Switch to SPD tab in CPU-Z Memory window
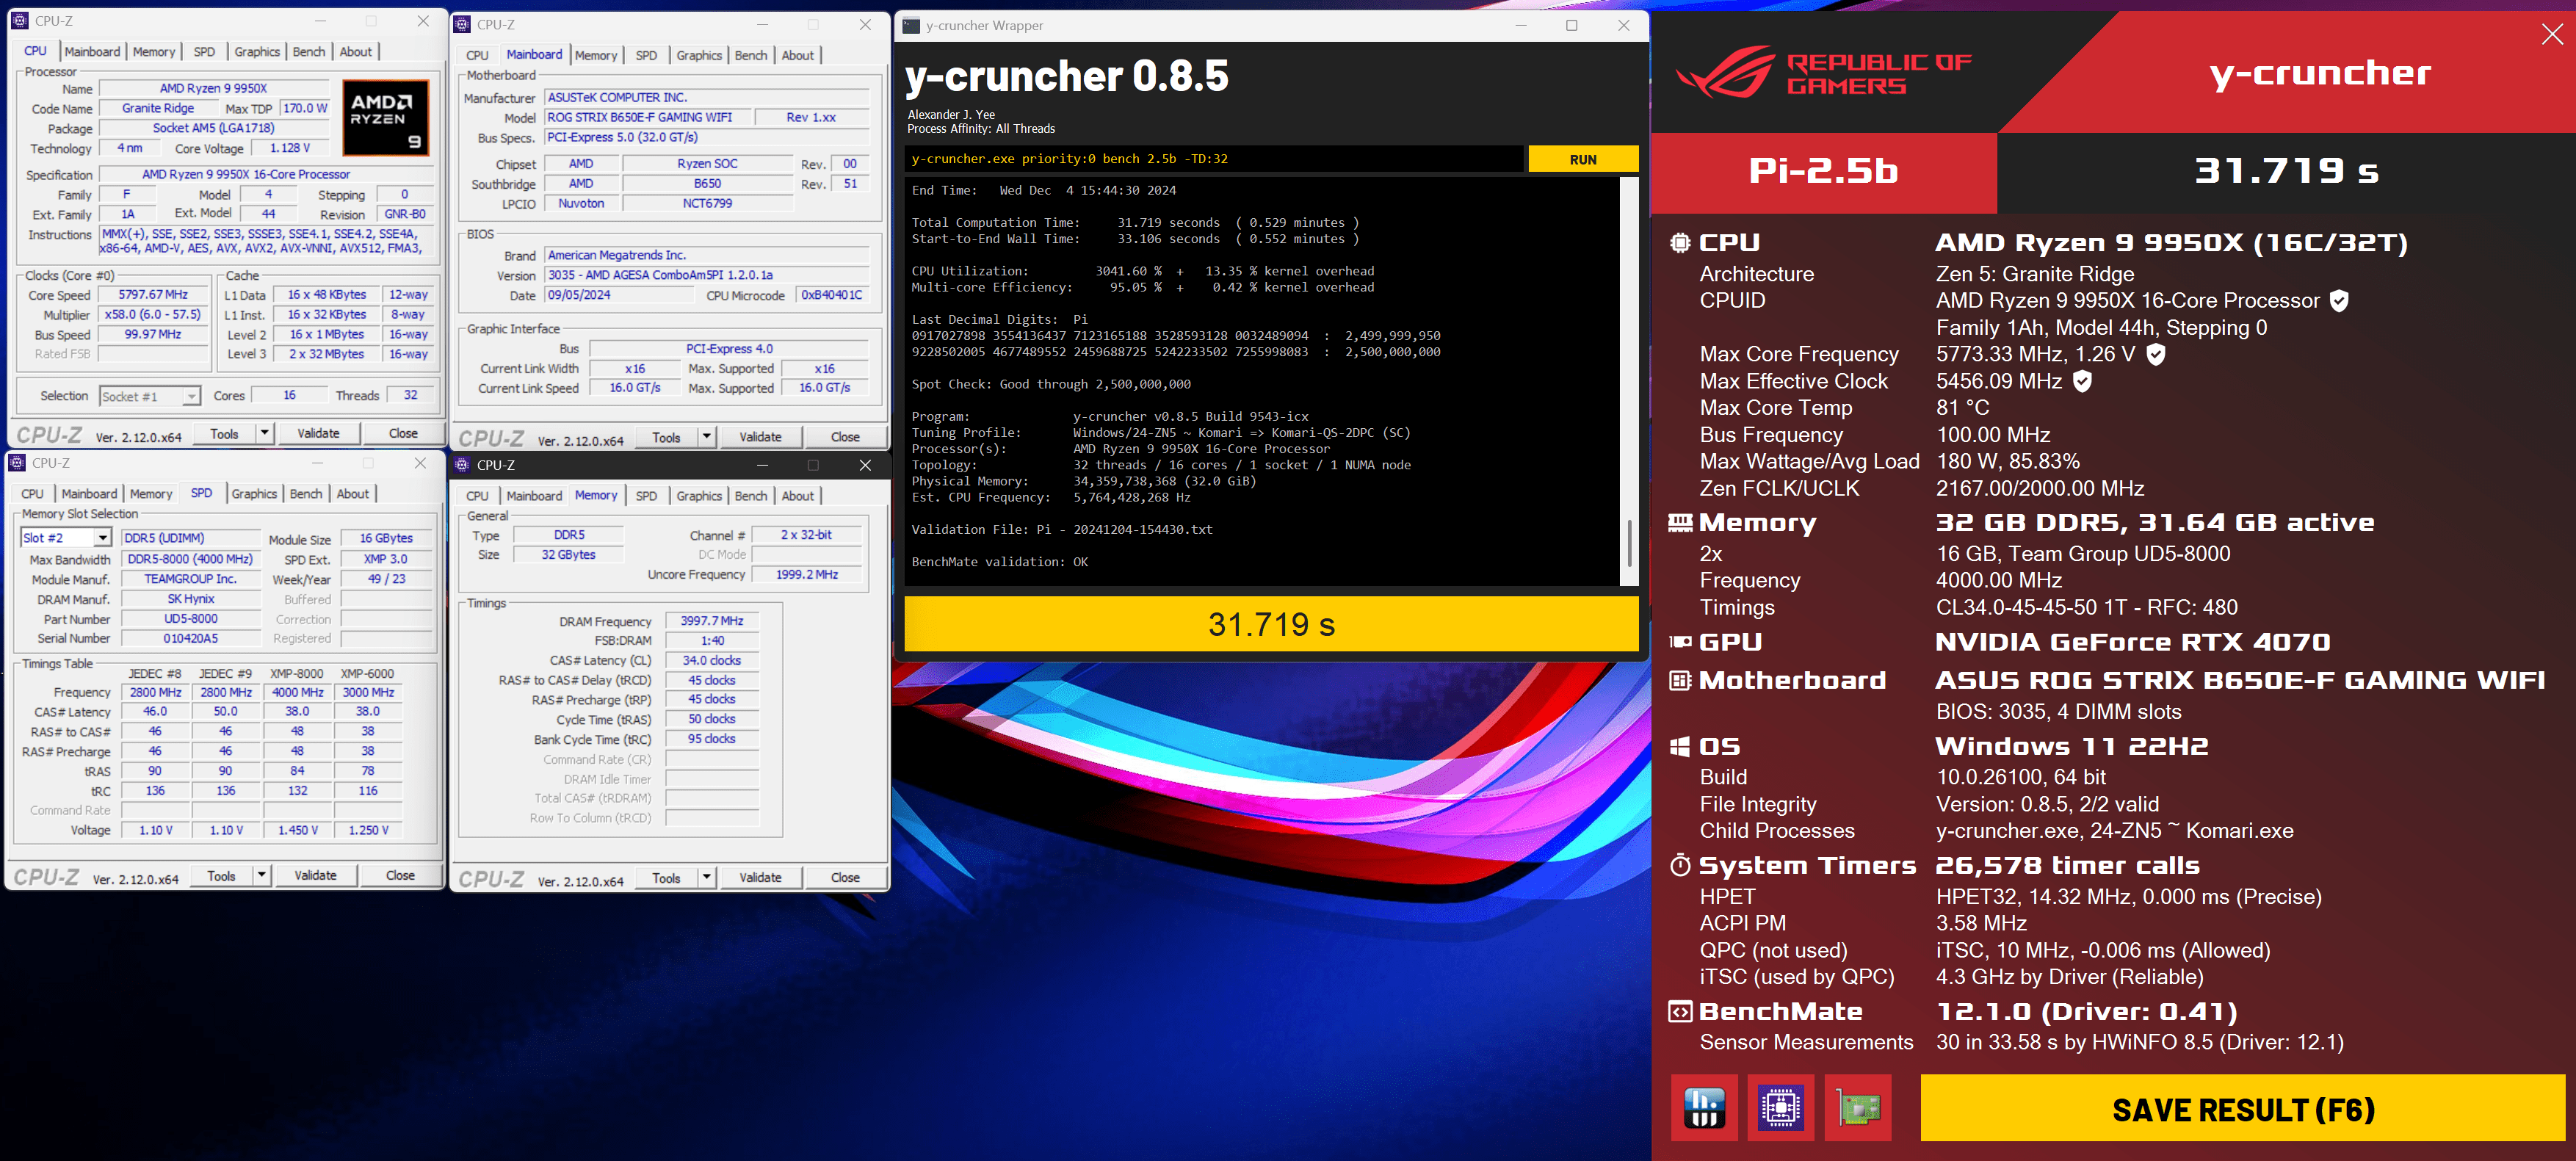Viewport: 2576px width, 1161px height. pos(646,496)
